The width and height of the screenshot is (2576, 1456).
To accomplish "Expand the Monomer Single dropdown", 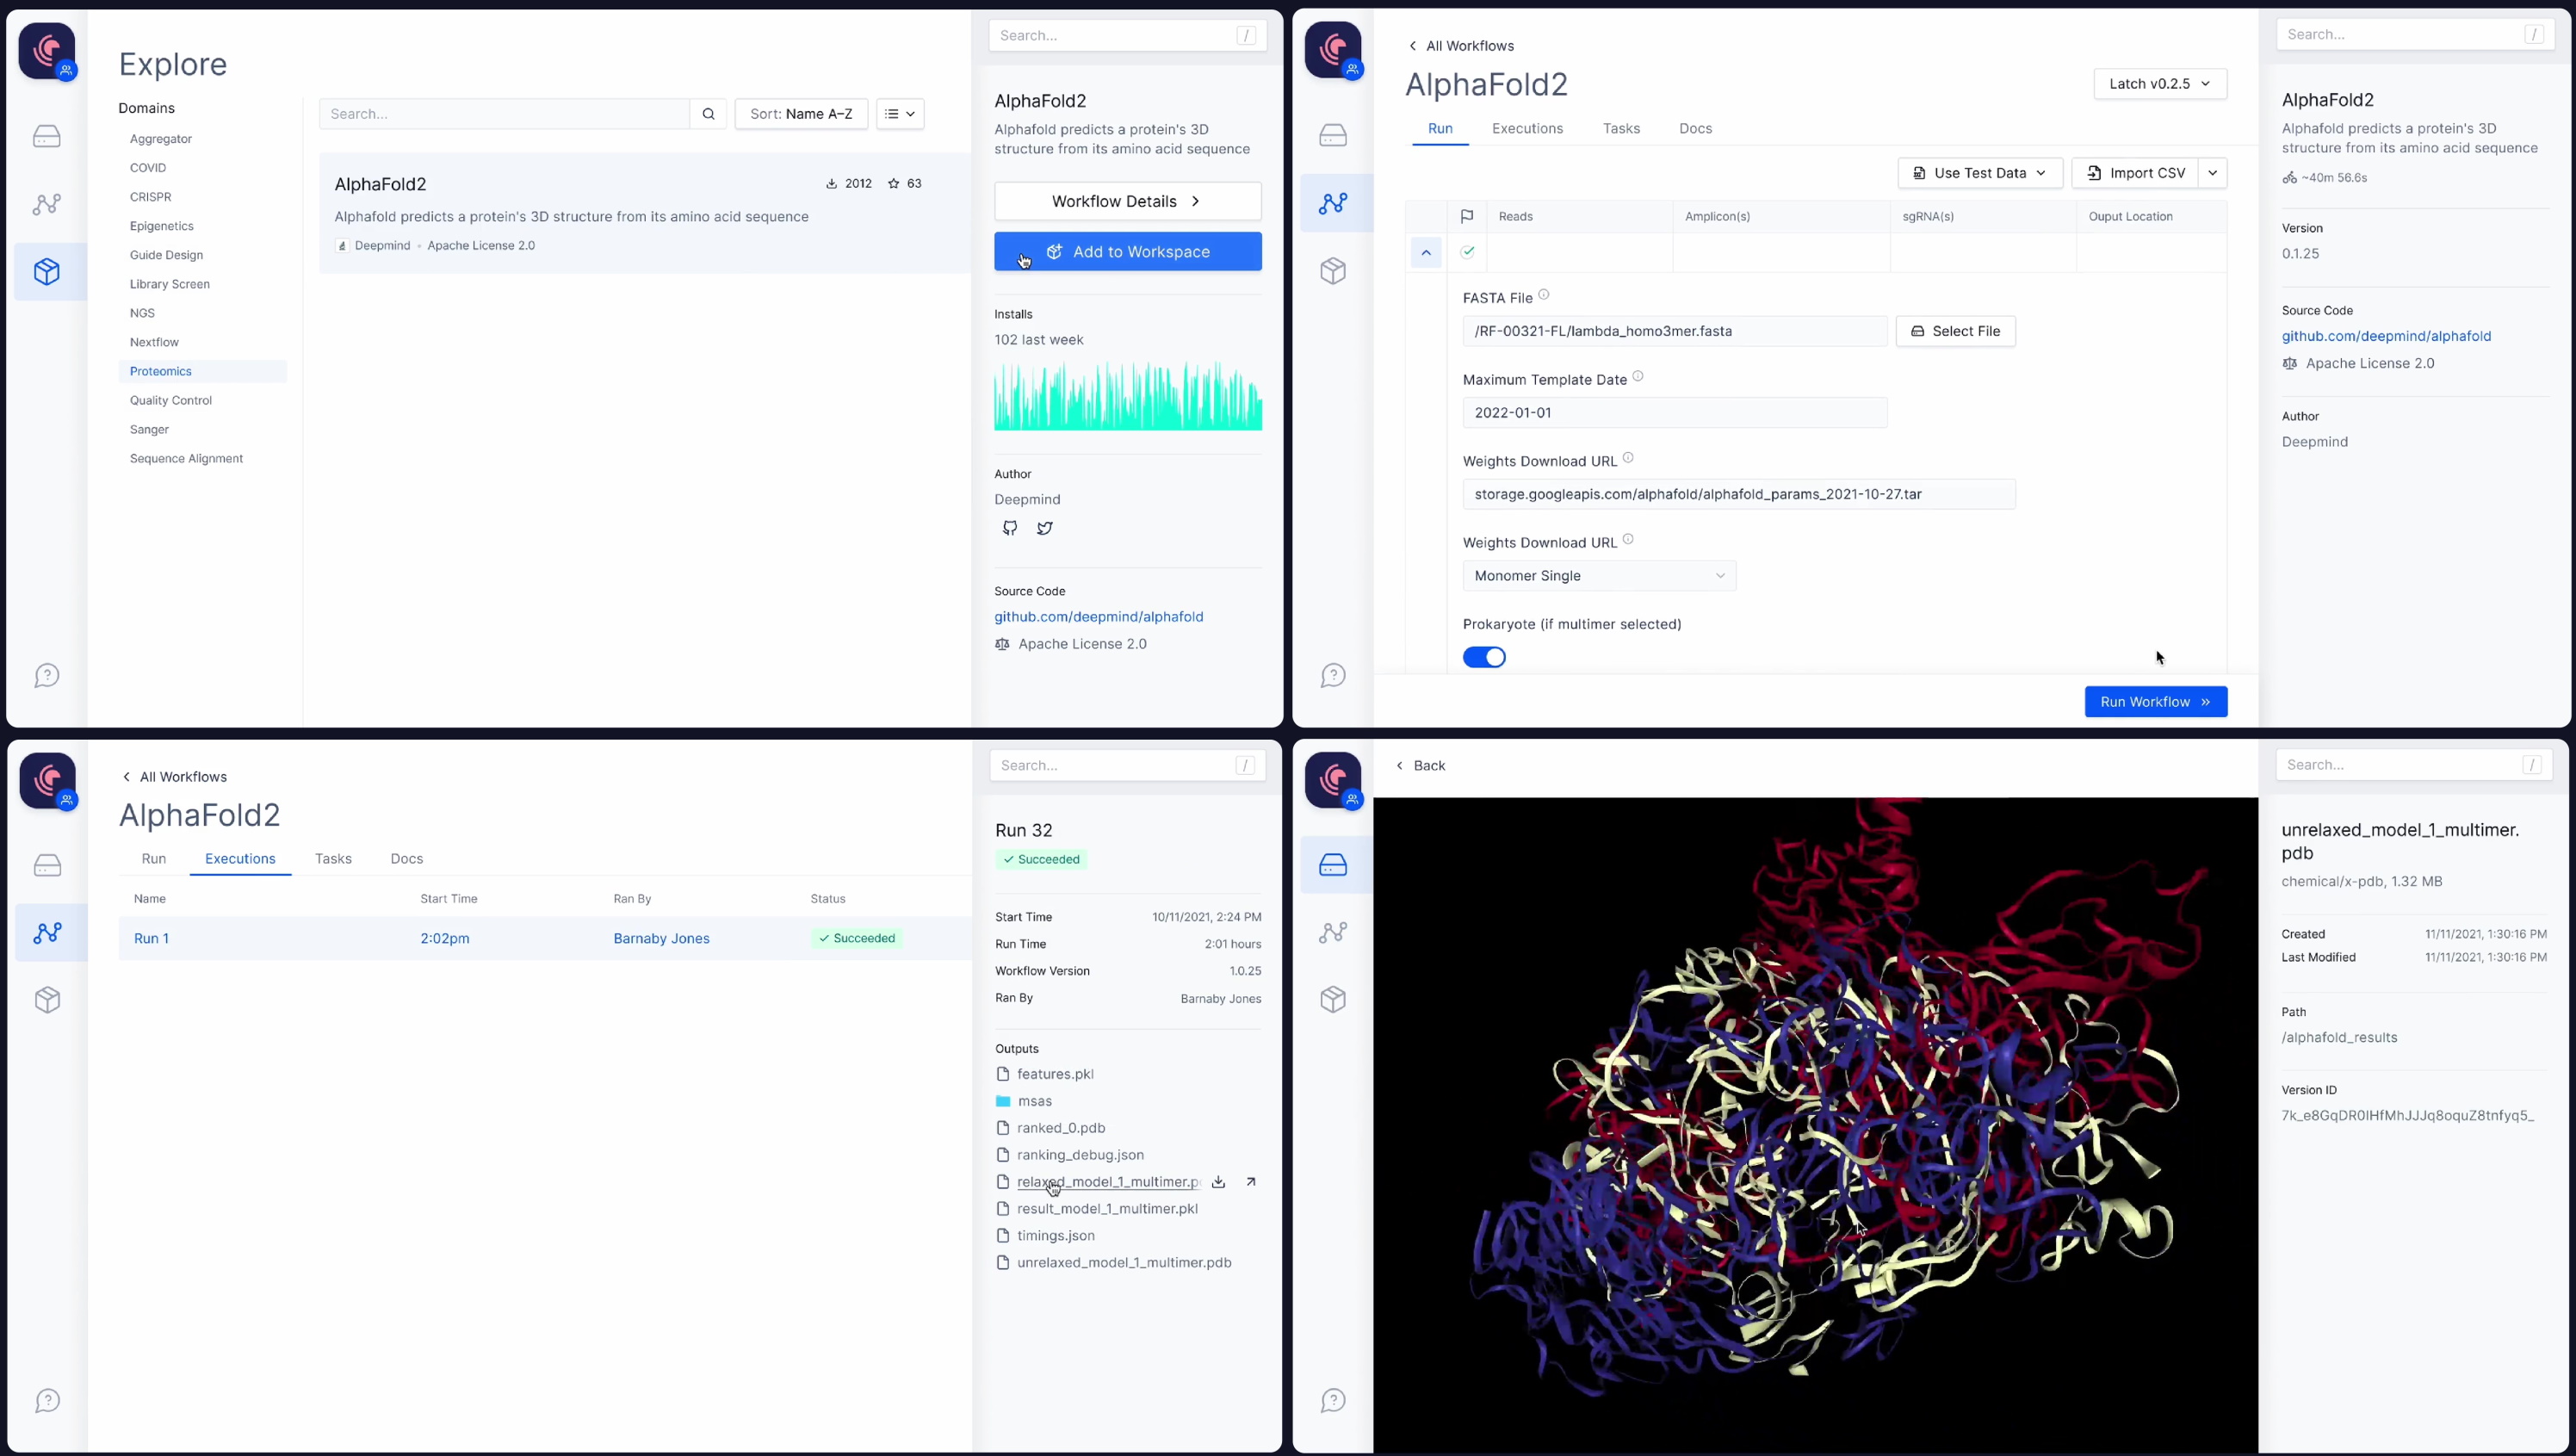I will click(1598, 576).
